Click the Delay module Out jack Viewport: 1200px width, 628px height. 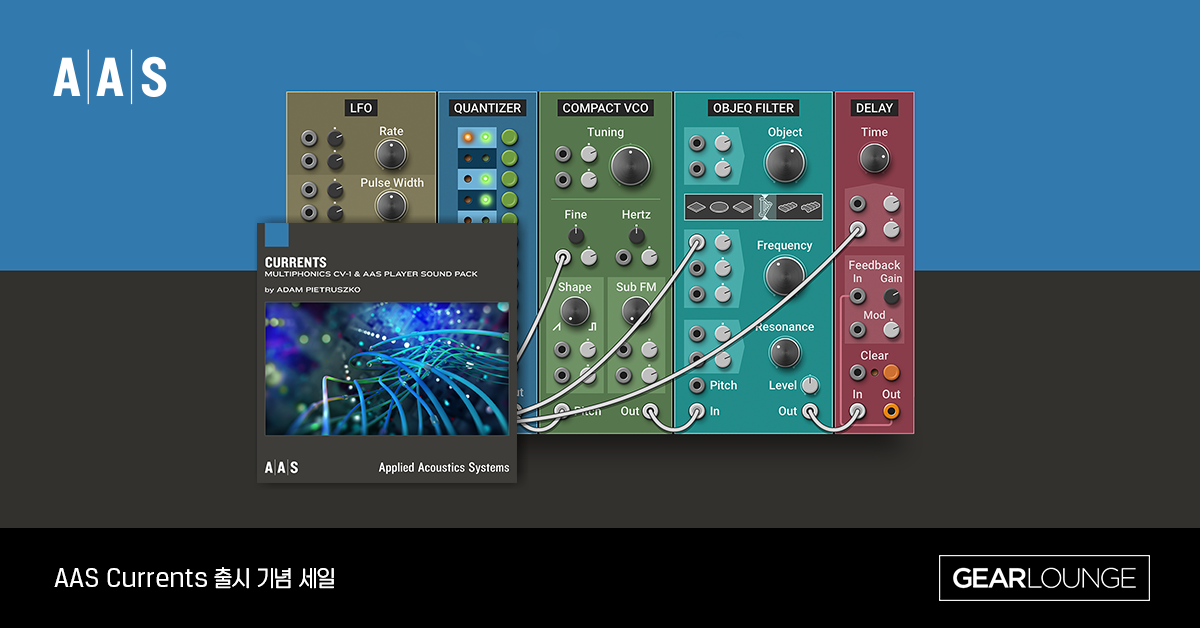coord(890,410)
